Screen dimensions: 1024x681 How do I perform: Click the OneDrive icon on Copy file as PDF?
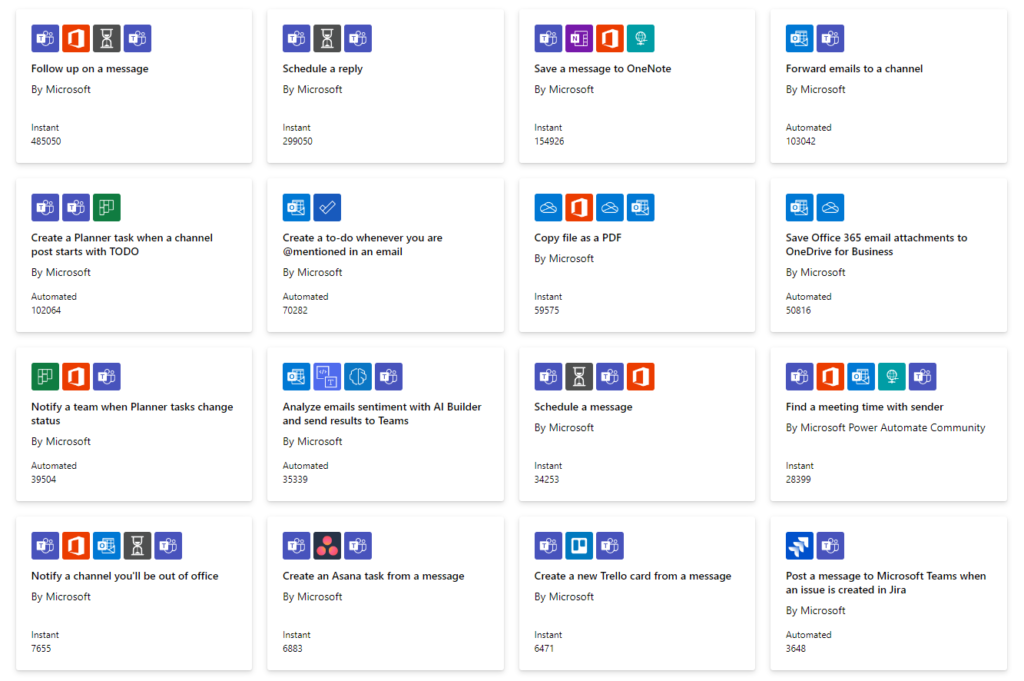point(547,207)
